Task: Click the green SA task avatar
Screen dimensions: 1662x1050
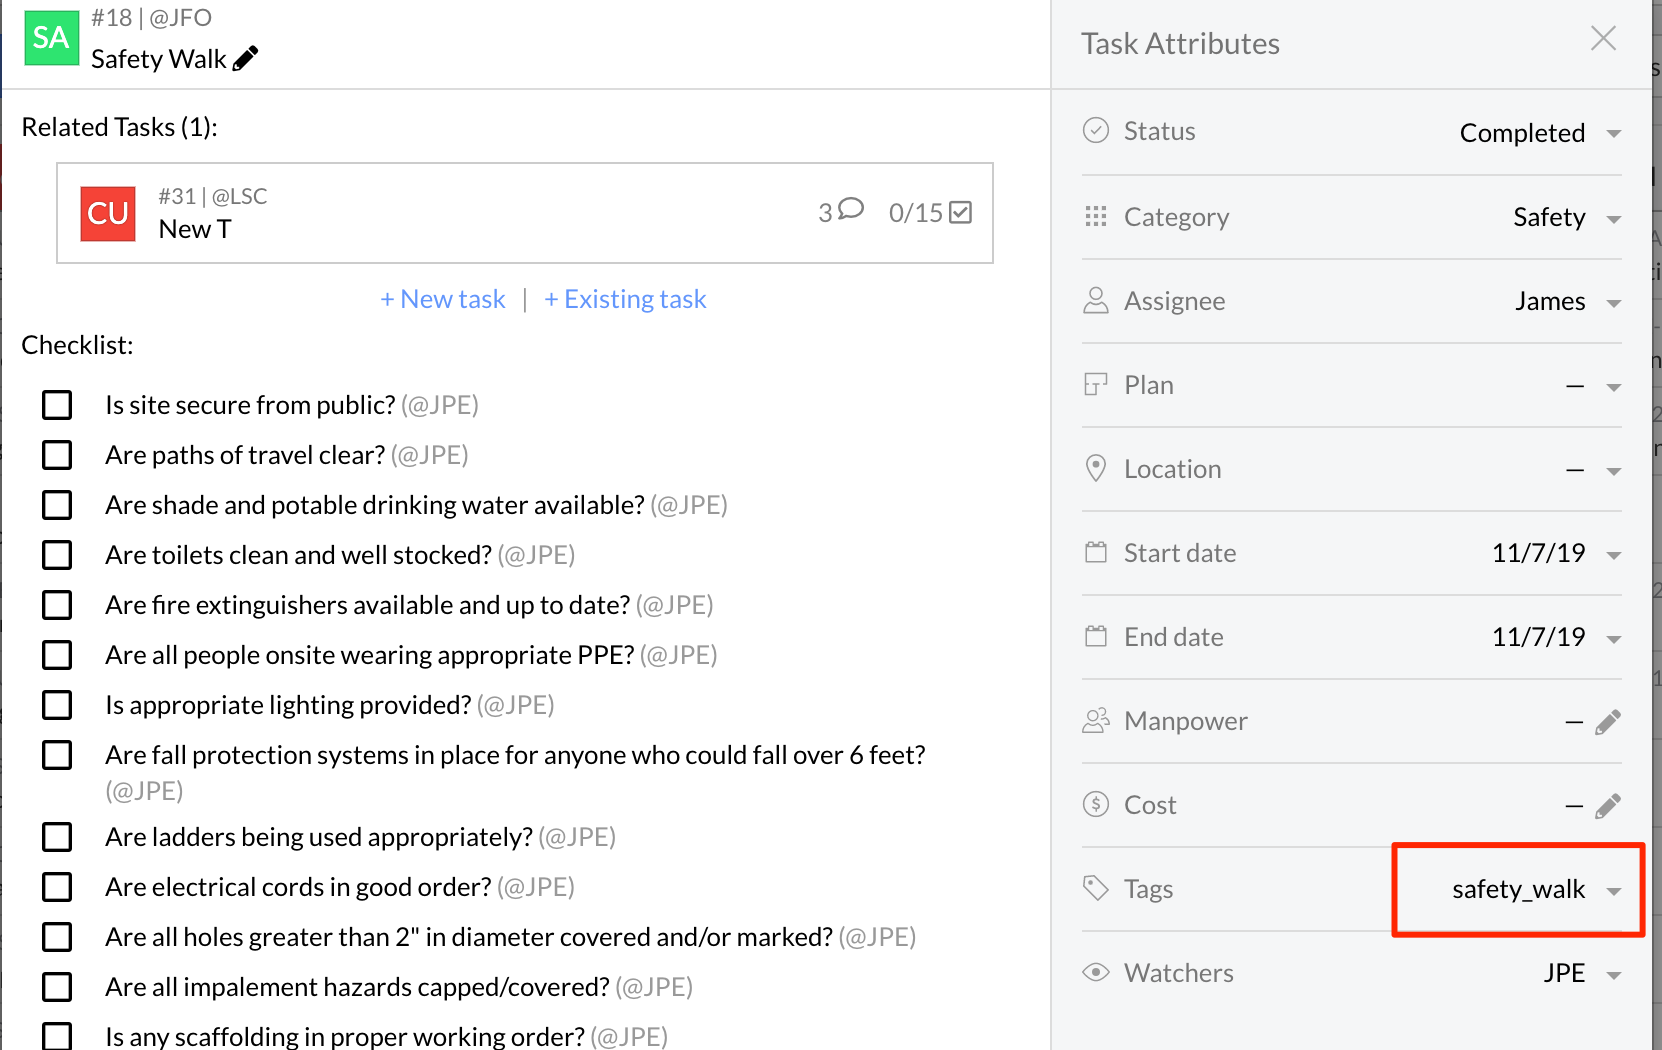Action: point(51,39)
